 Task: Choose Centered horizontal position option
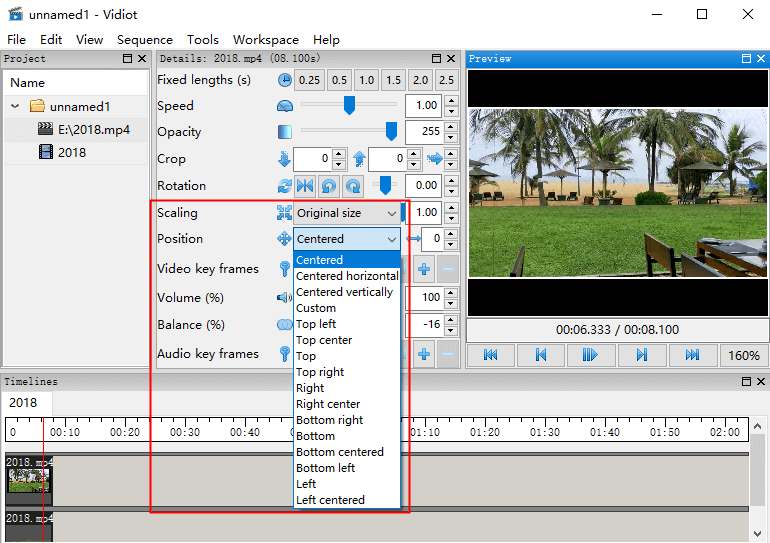347,276
